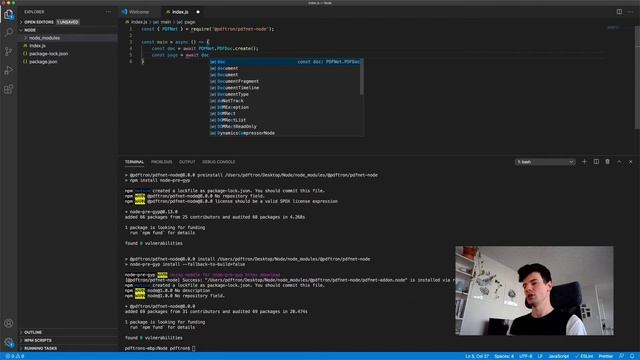Image resolution: width=640 pixels, height=360 pixels.
Task: Click the feedback icon in status bar
Action: pos(621,356)
